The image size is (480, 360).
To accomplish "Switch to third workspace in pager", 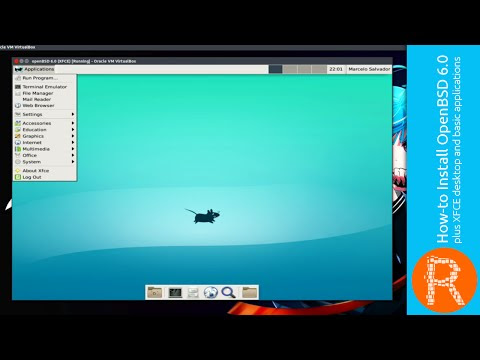I will pos(305,69).
